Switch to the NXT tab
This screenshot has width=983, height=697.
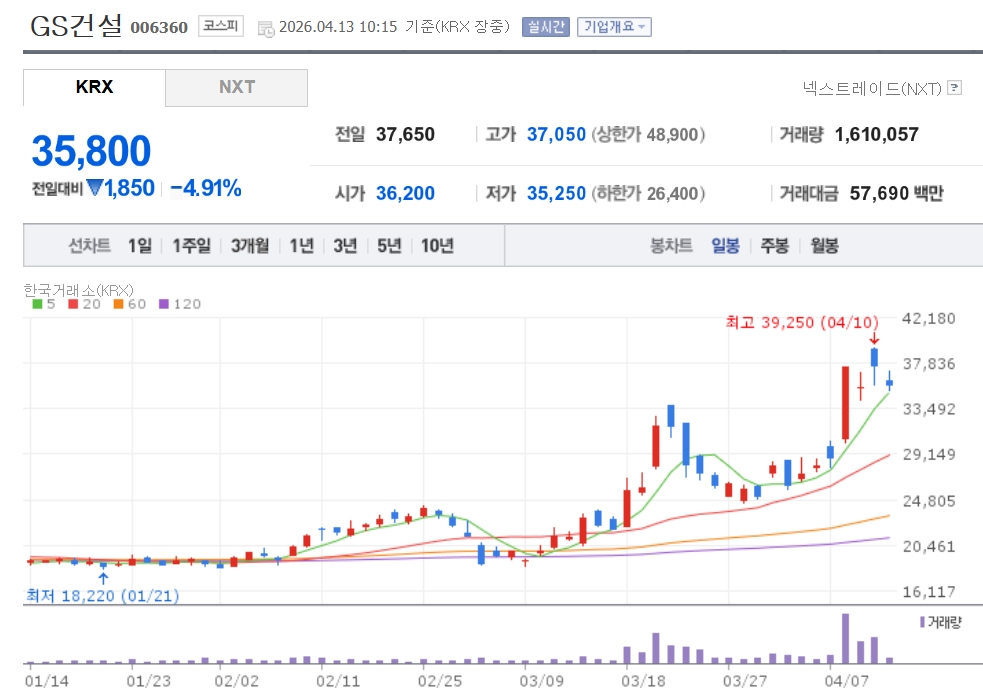pyautogui.click(x=237, y=87)
